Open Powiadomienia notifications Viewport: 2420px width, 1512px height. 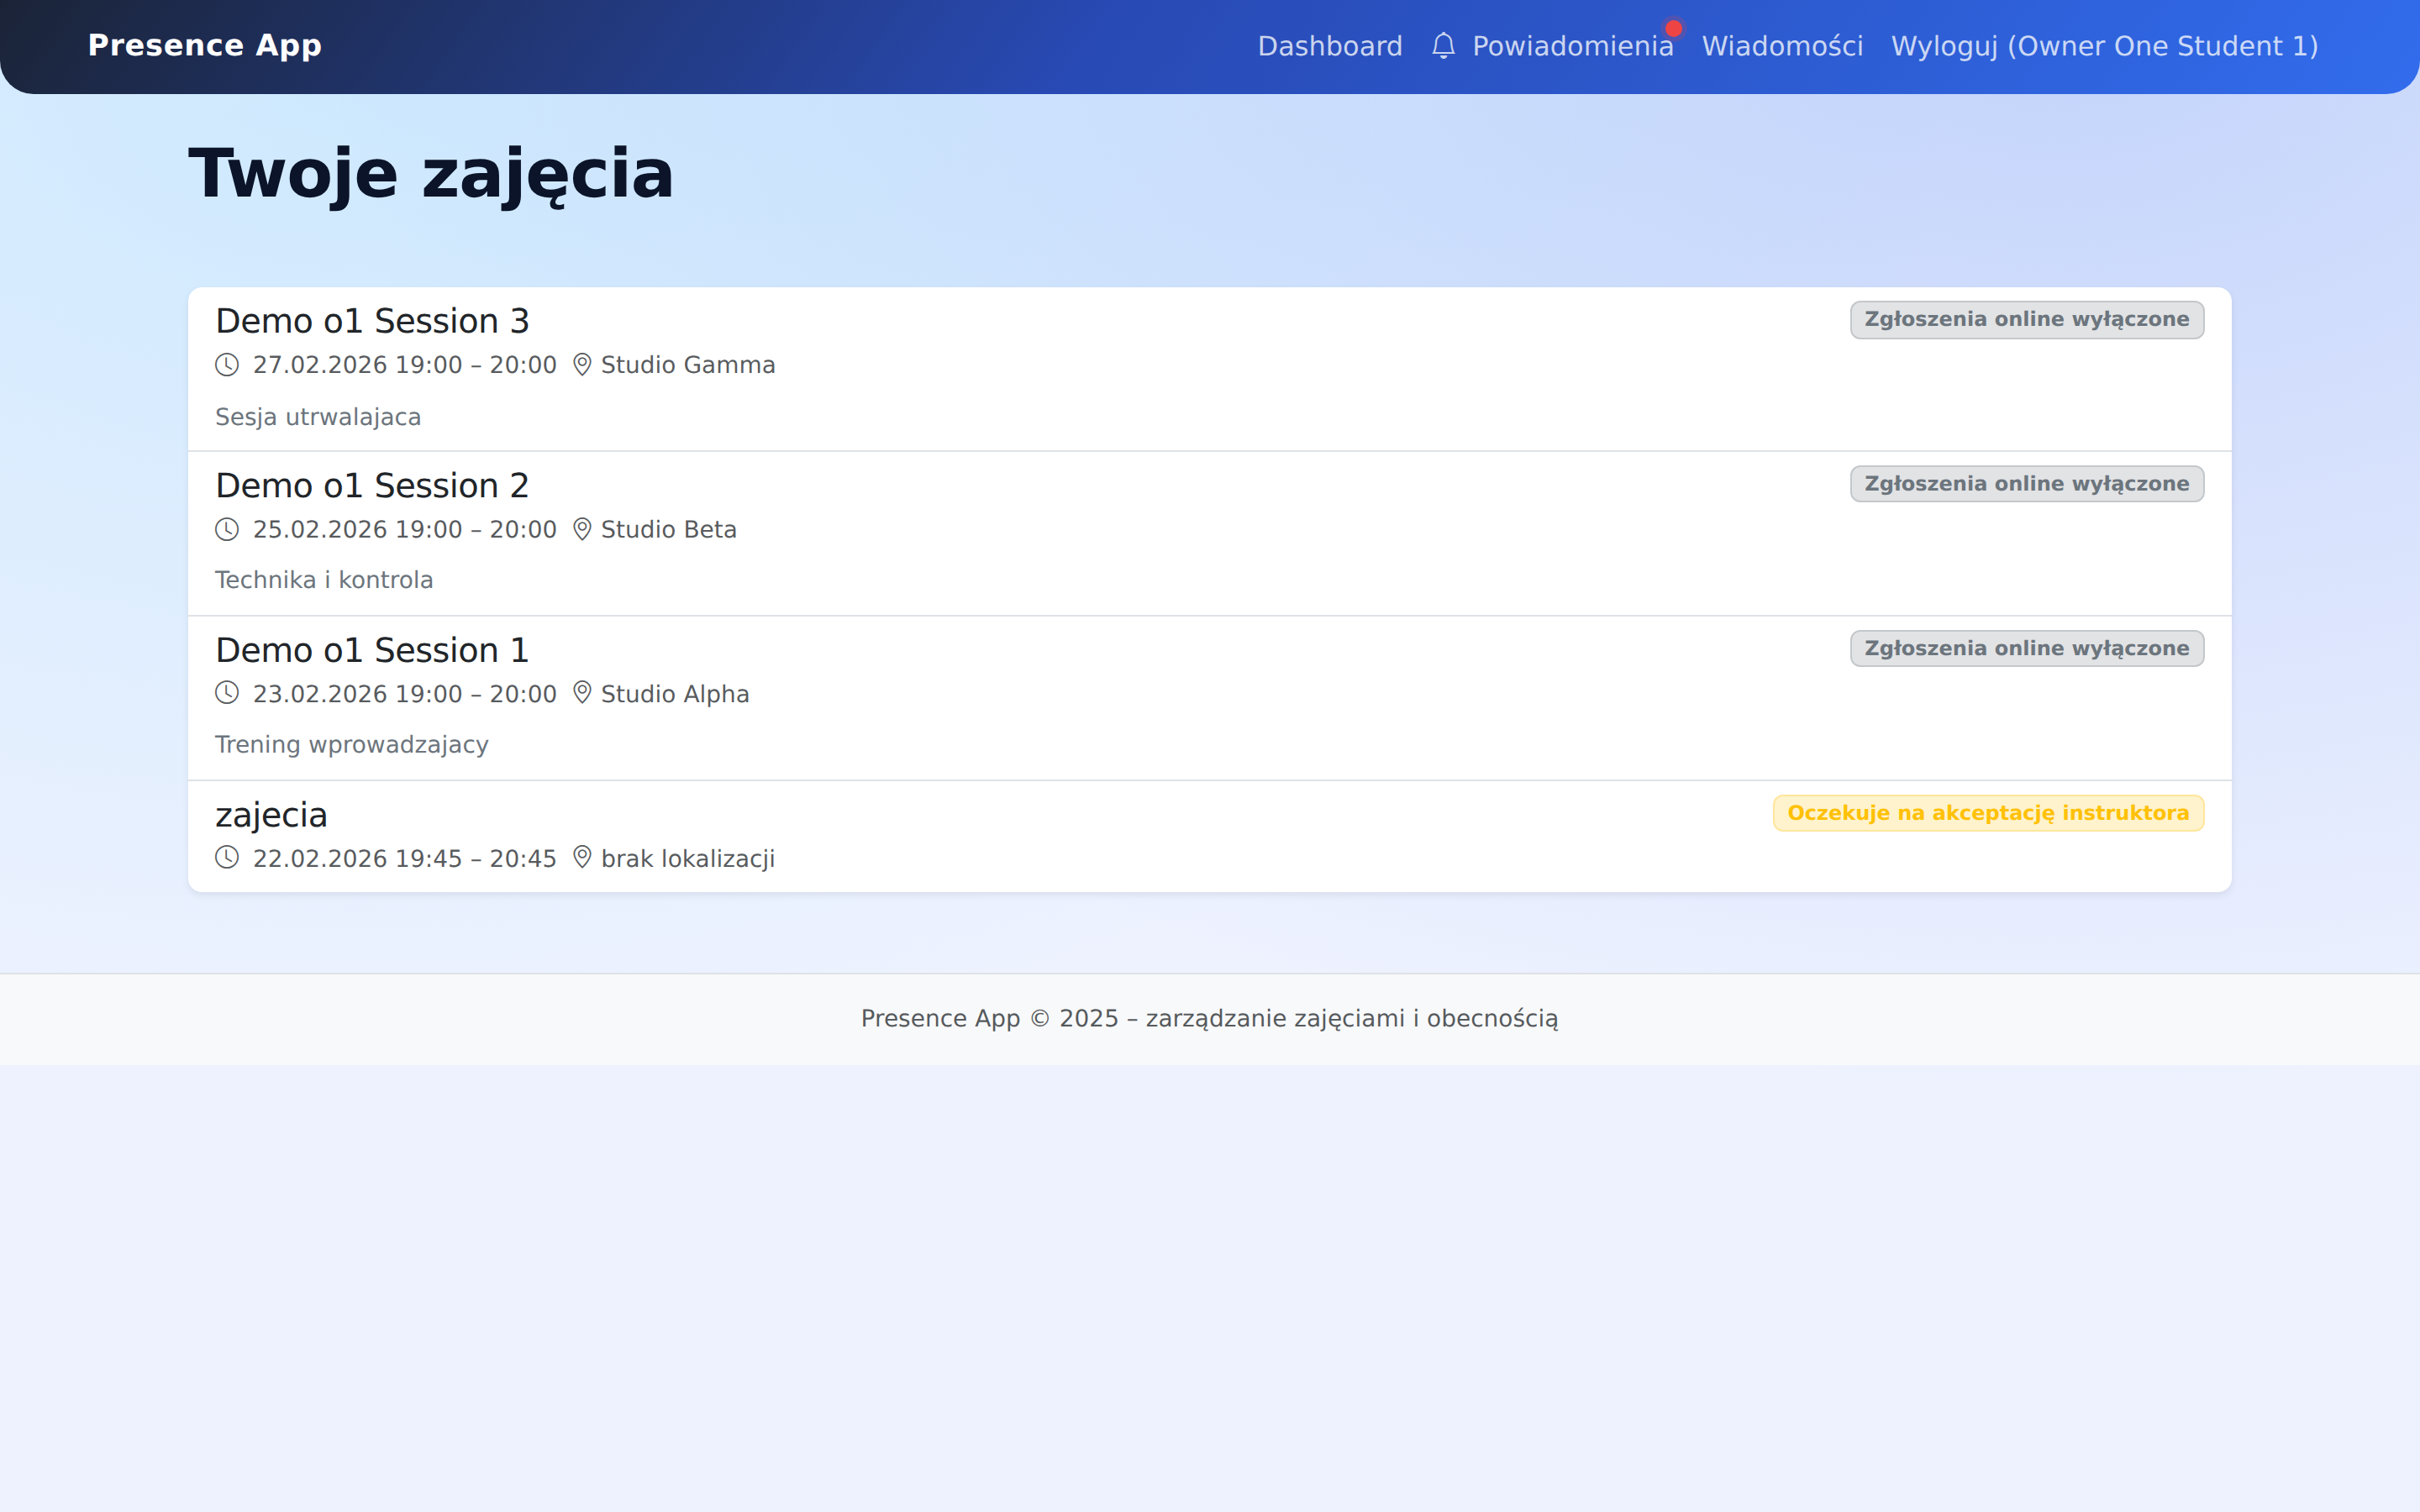click(x=1572, y=46)
